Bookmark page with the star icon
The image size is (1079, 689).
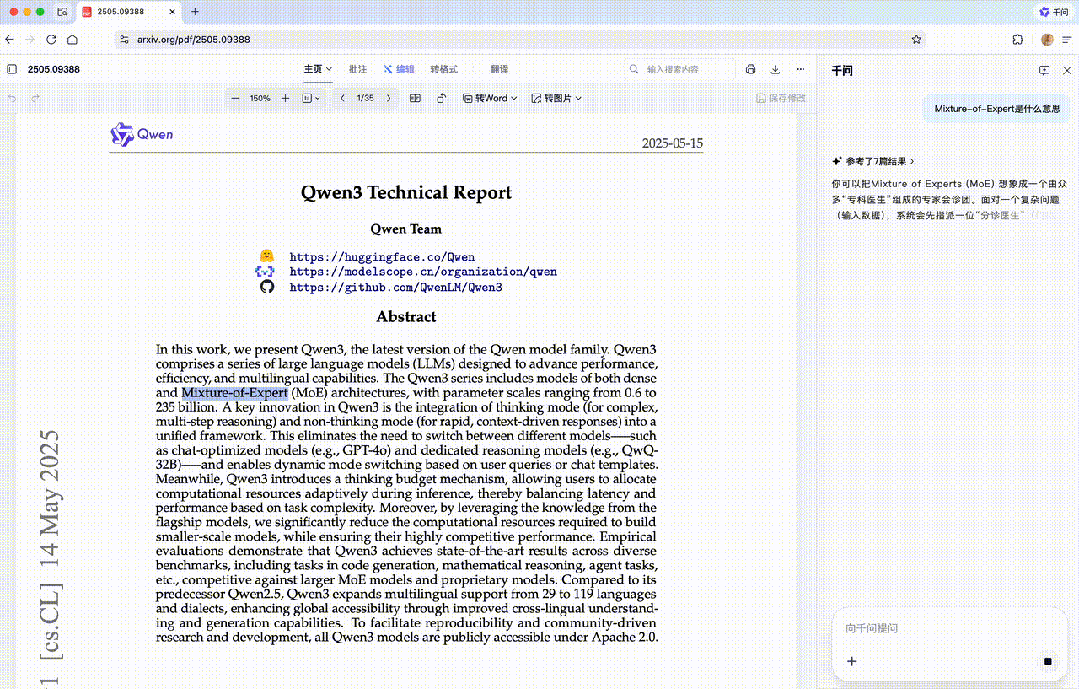click(x=916, y=39)
